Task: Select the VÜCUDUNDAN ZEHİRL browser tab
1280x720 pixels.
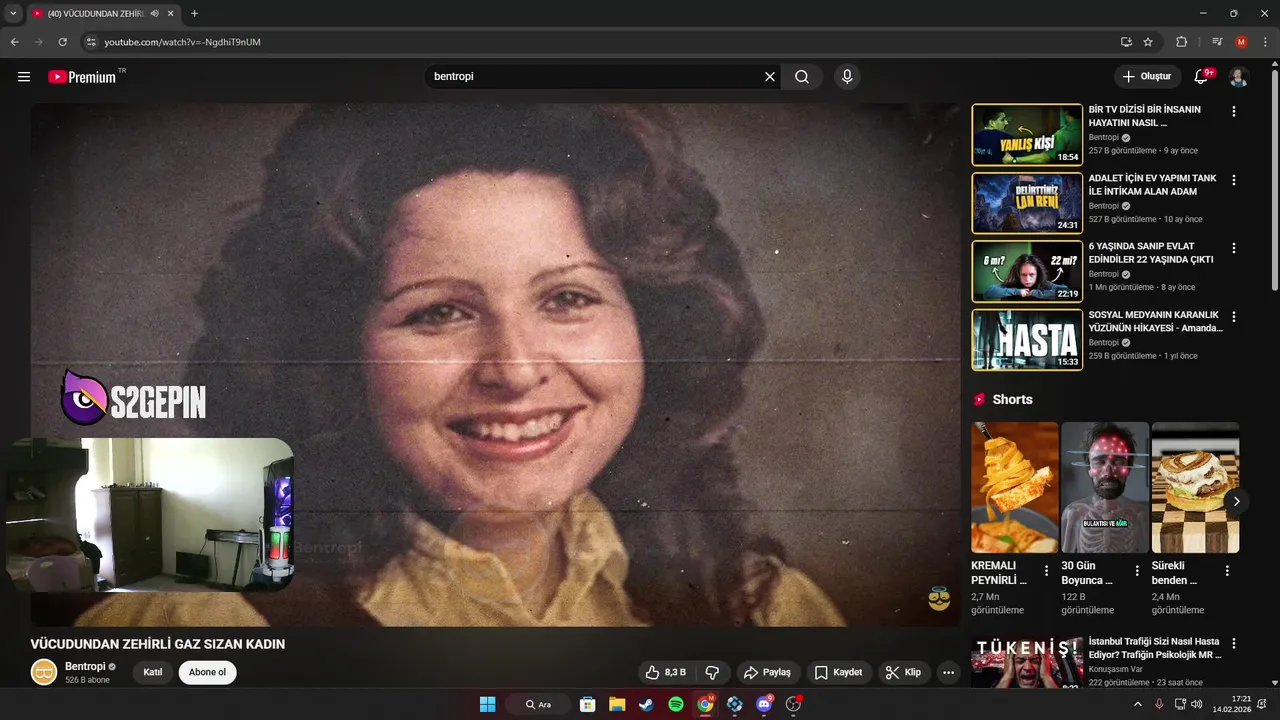Action: pyautogui.click(x=95, y=14)
